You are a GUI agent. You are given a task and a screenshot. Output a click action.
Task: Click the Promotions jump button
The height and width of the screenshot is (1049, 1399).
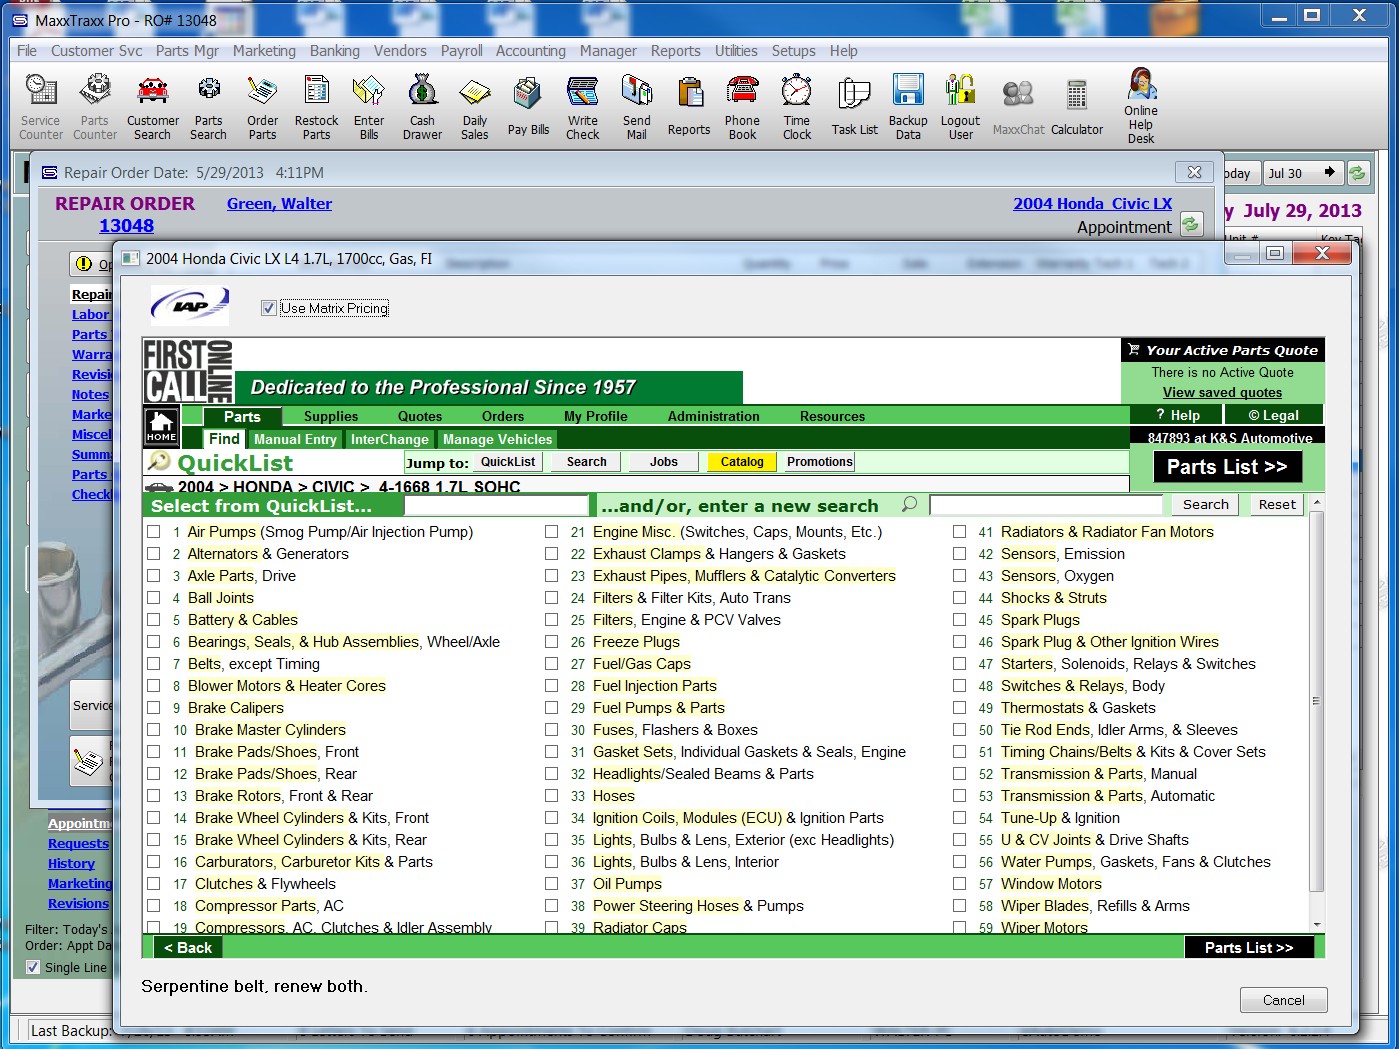(x=820, y=462)
